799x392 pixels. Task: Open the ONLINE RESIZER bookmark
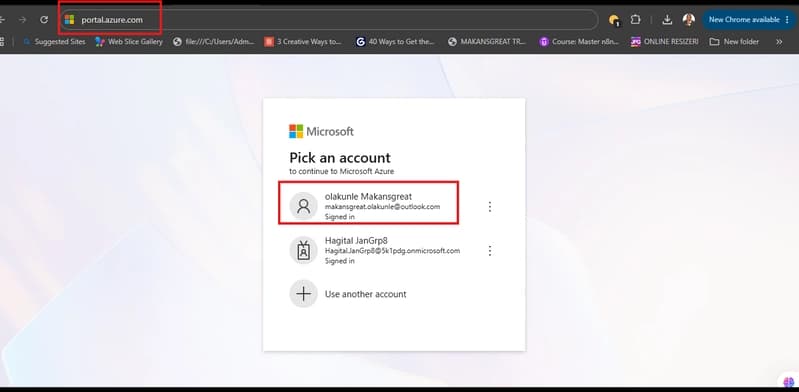click(664, 42)
